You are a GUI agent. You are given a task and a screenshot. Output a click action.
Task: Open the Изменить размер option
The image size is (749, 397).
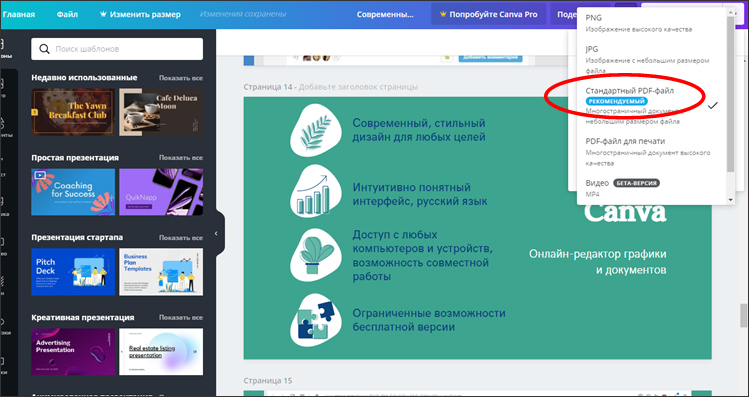[140, 14]
